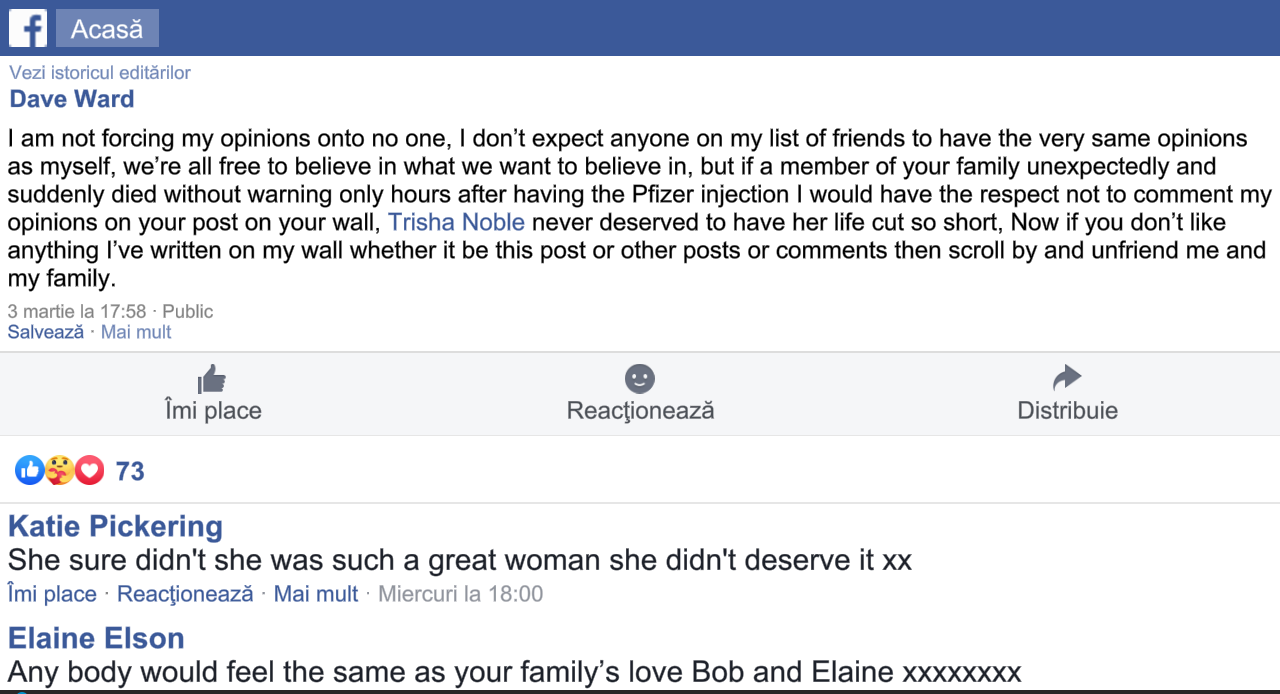Viewport: 1280px width, 694px height.
Task: View the 73 reactions count
Action: pos(130,471)
